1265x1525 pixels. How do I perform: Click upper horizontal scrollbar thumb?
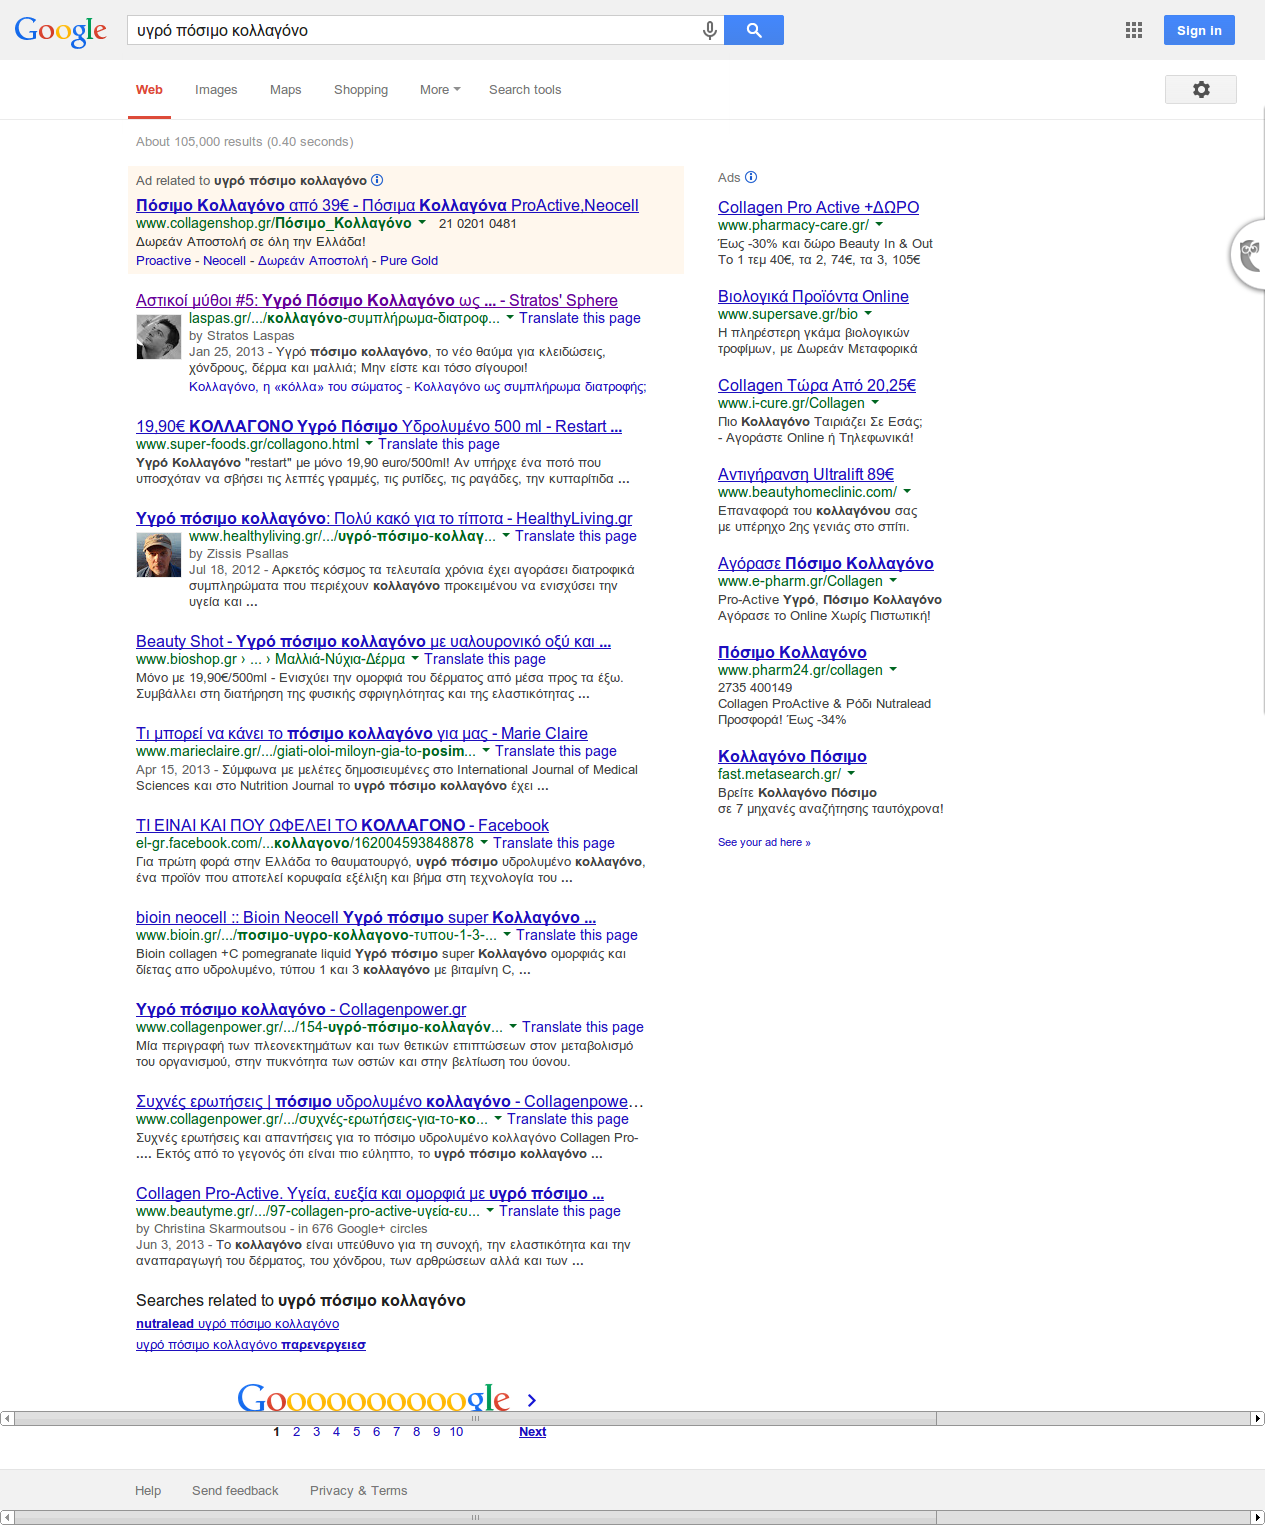tap(475, 1418)
